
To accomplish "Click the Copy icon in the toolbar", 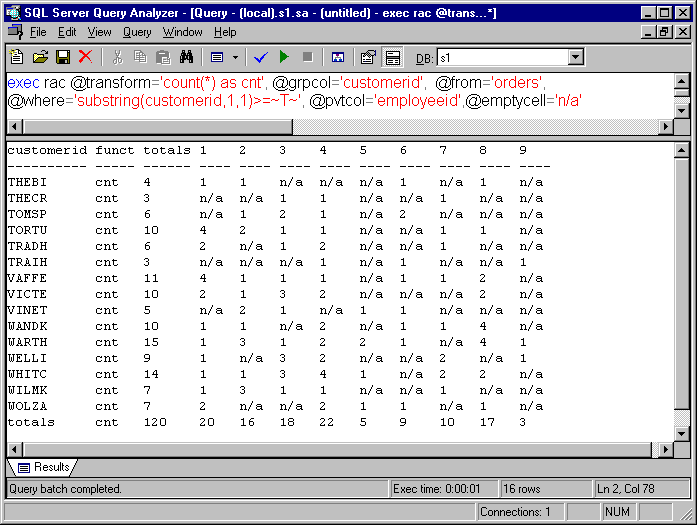I will [140, 57].
